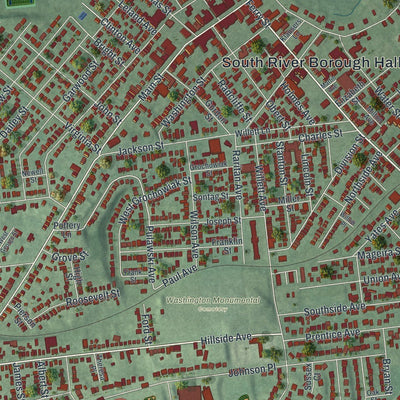Select the Mageira St label
400x400 pixels.
click(379, 253)
